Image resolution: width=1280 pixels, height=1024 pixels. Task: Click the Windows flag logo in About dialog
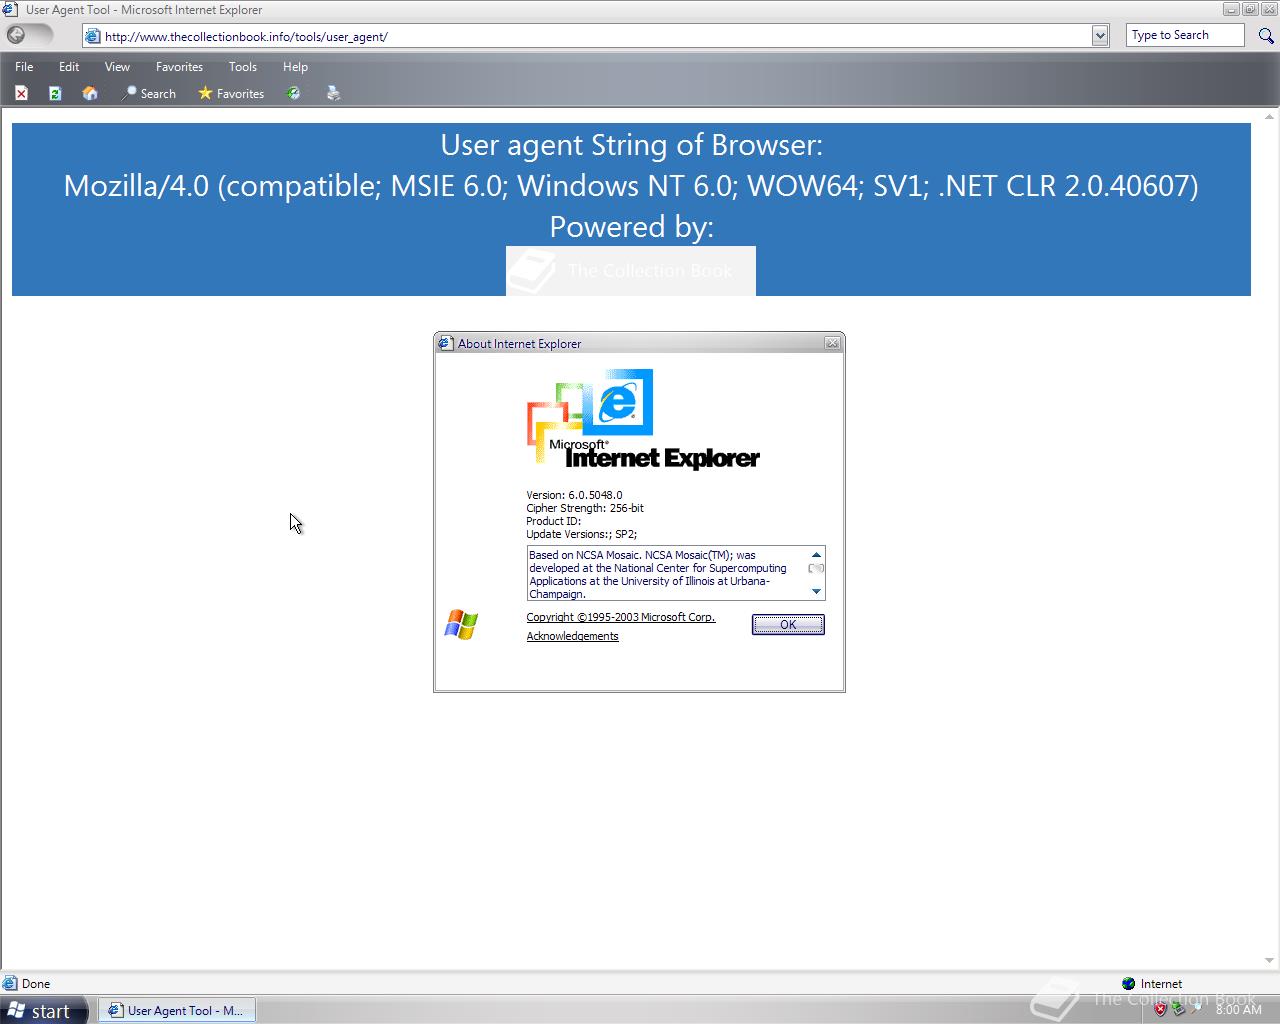click(x=461, y=625)
